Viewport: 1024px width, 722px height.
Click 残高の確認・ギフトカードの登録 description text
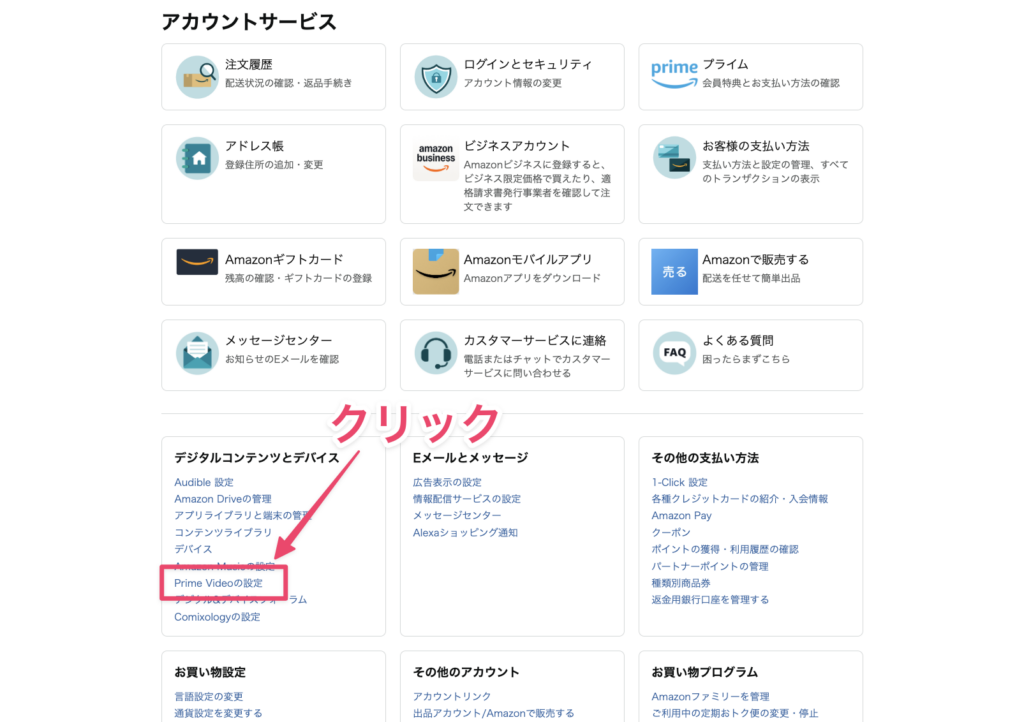(x=298, y=279)
